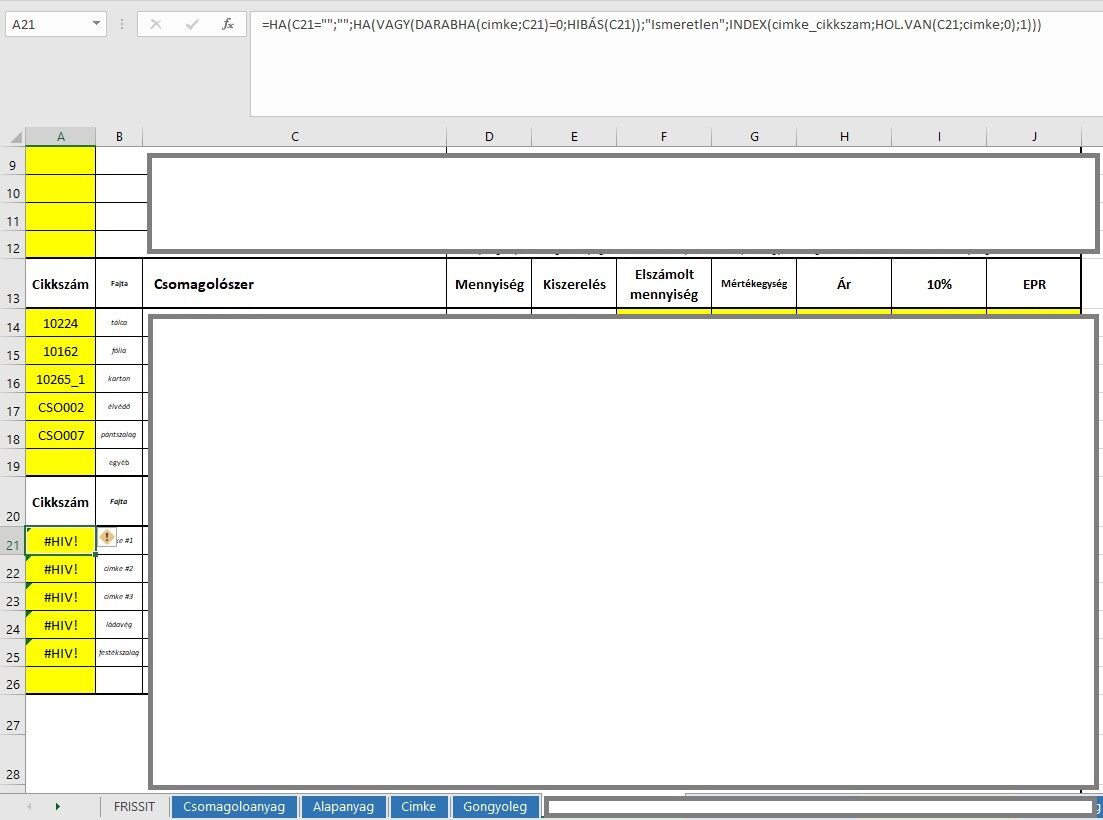The width and height of the screenshot is (1103, 820).
Task: Click the Csomagolószer header cell
Action: point(295,284)
